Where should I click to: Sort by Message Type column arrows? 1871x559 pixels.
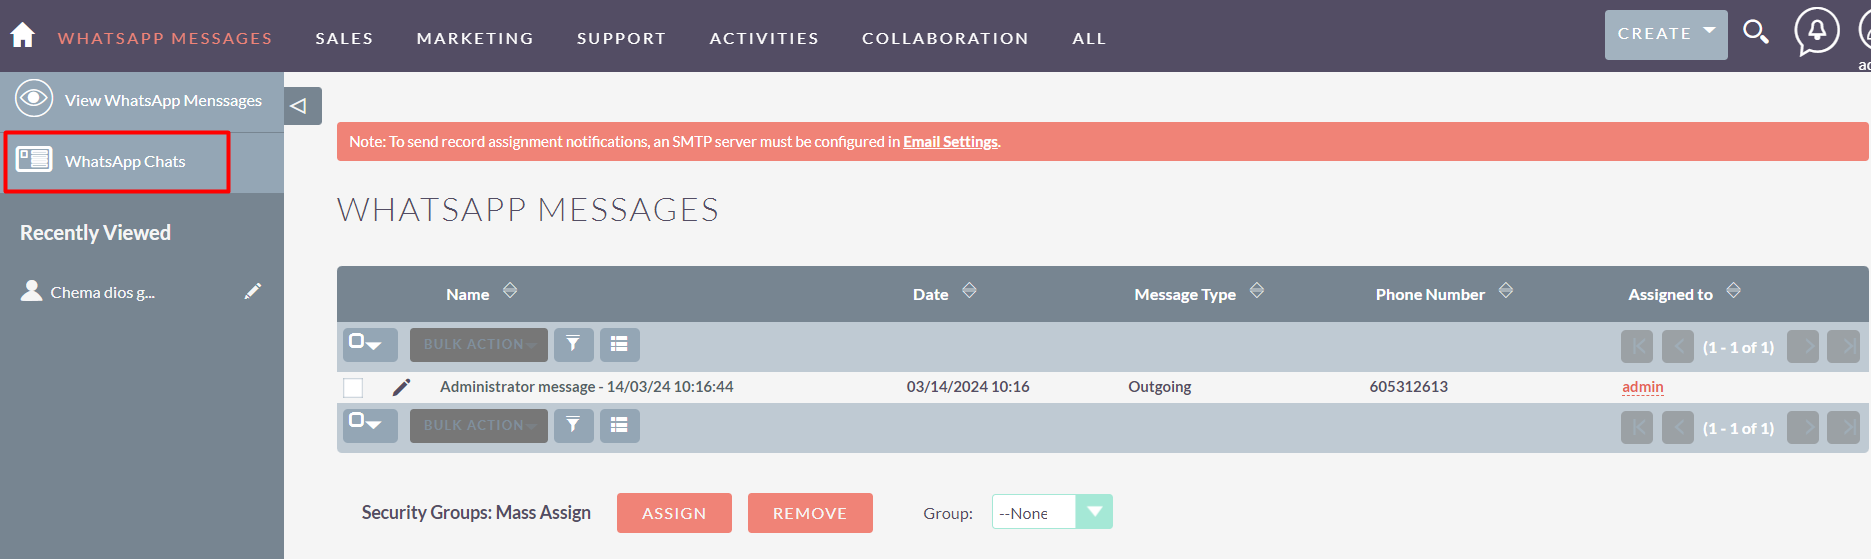coord(1257,291)
